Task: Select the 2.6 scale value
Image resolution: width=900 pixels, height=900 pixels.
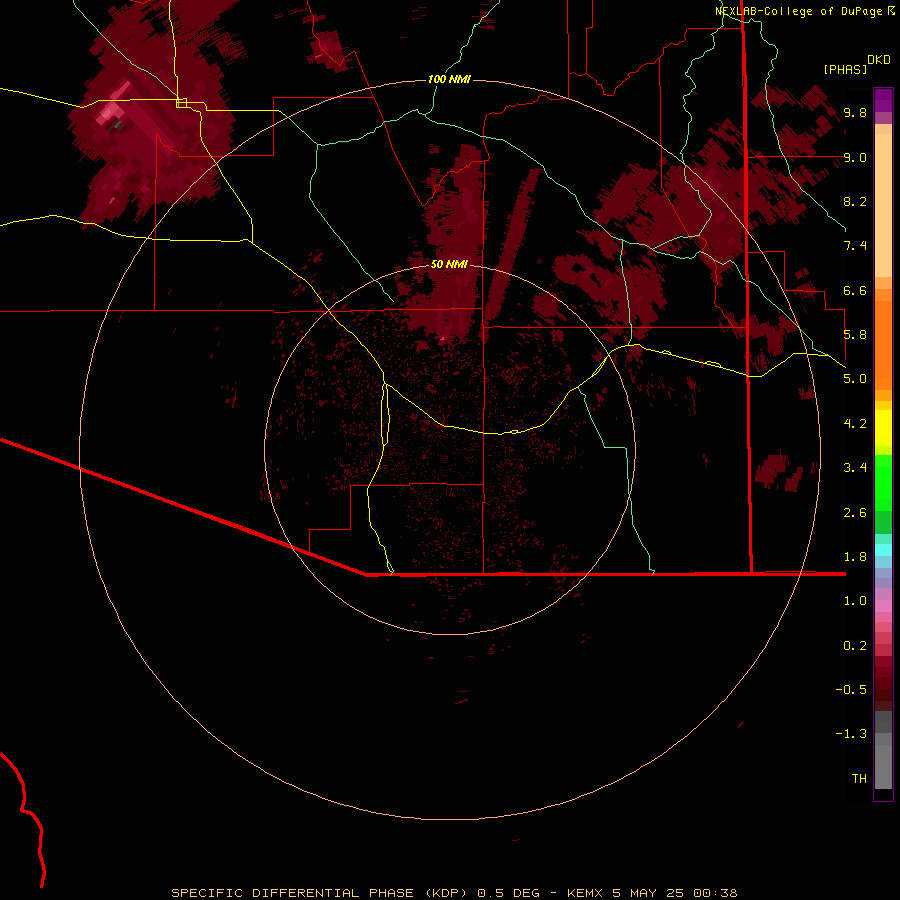Action: (x=855, y=513)
